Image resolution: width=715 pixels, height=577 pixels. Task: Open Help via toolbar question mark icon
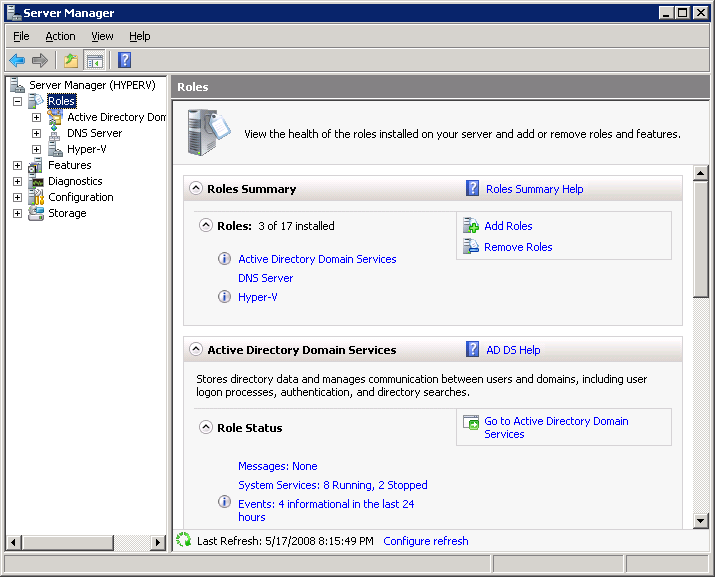[x=124, y=60]
